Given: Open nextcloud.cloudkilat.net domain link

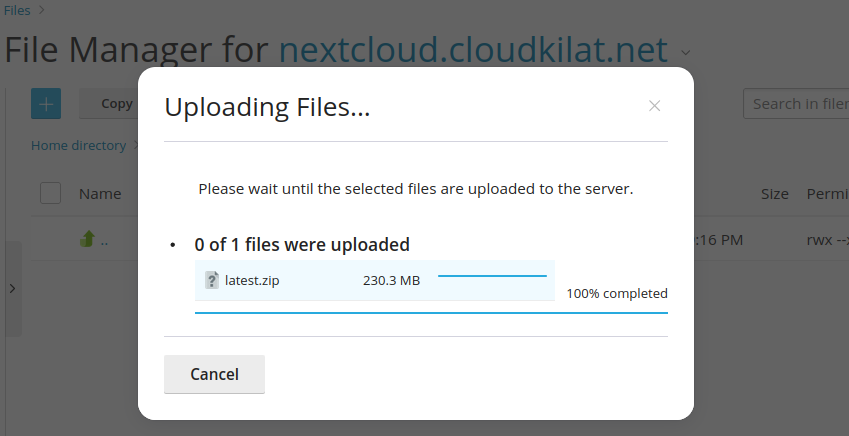Looking at the screenshot, I should coord(473,50).
